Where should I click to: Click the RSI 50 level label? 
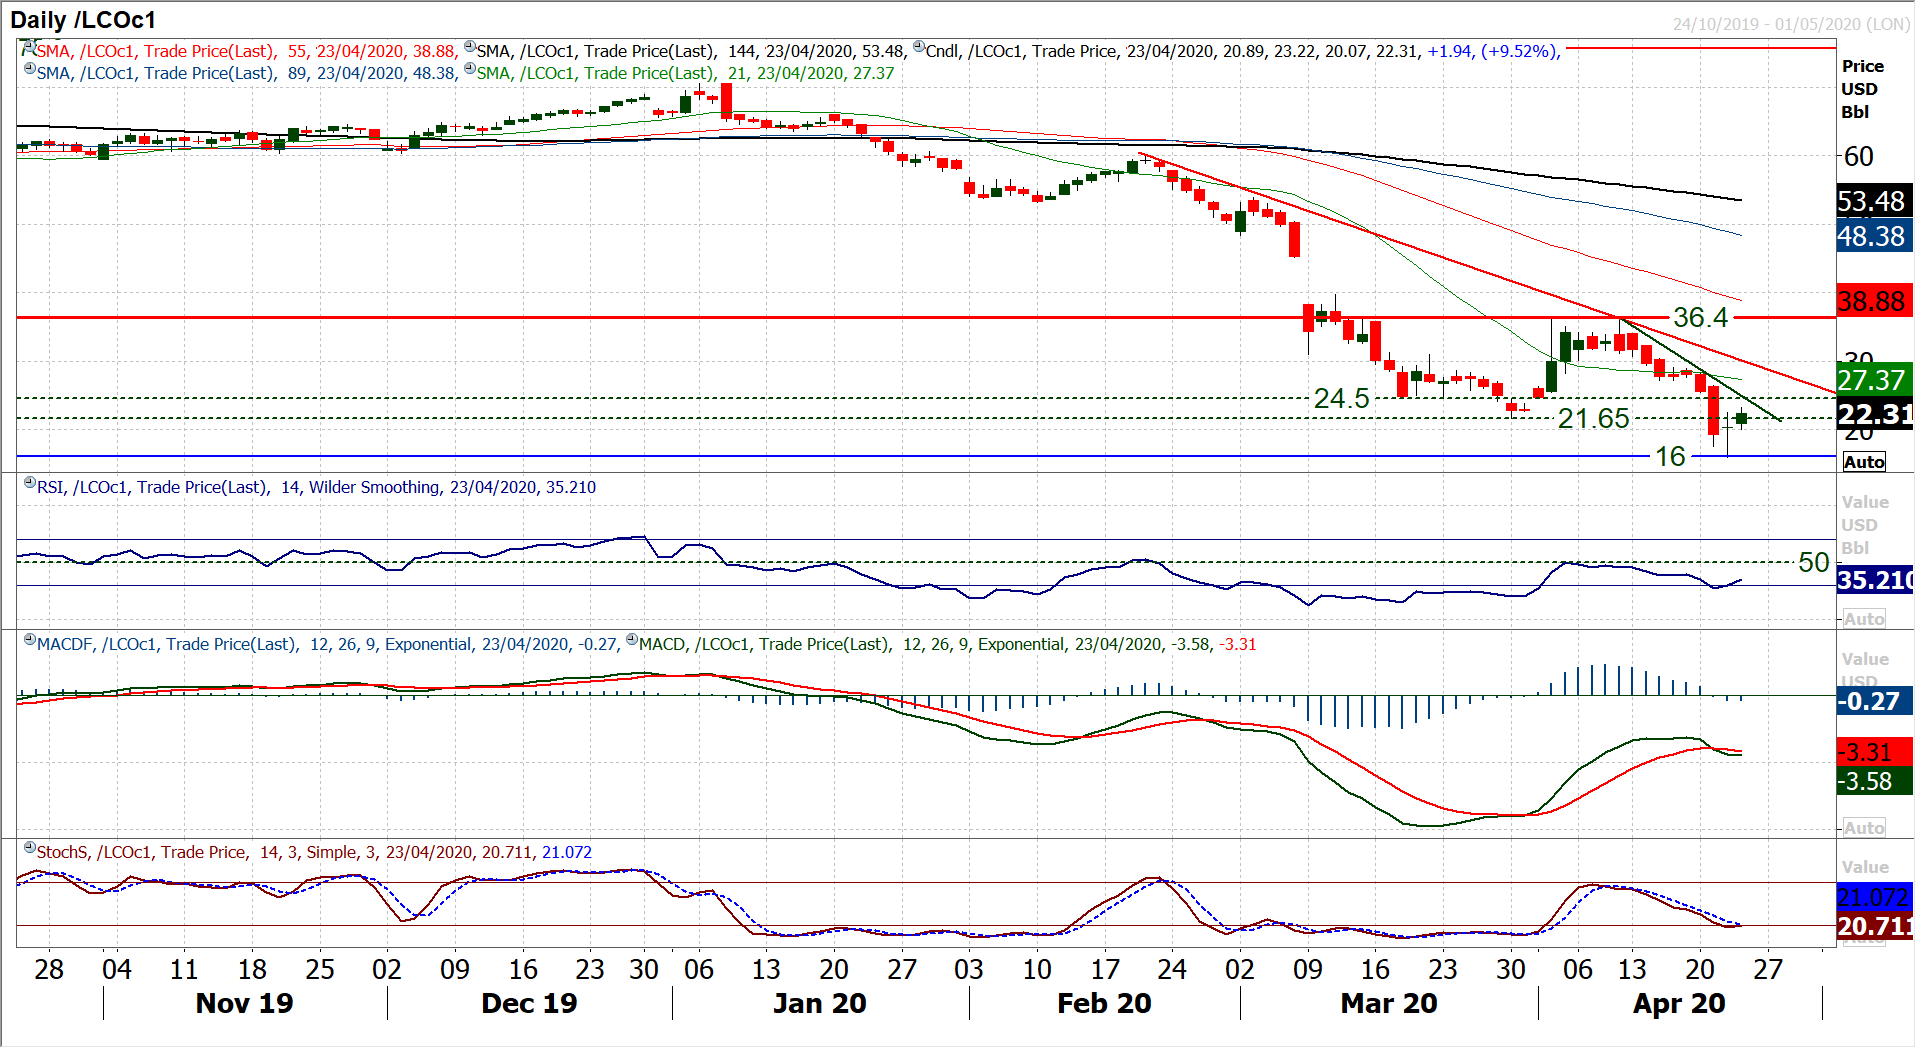click(x=1814, y=562)
